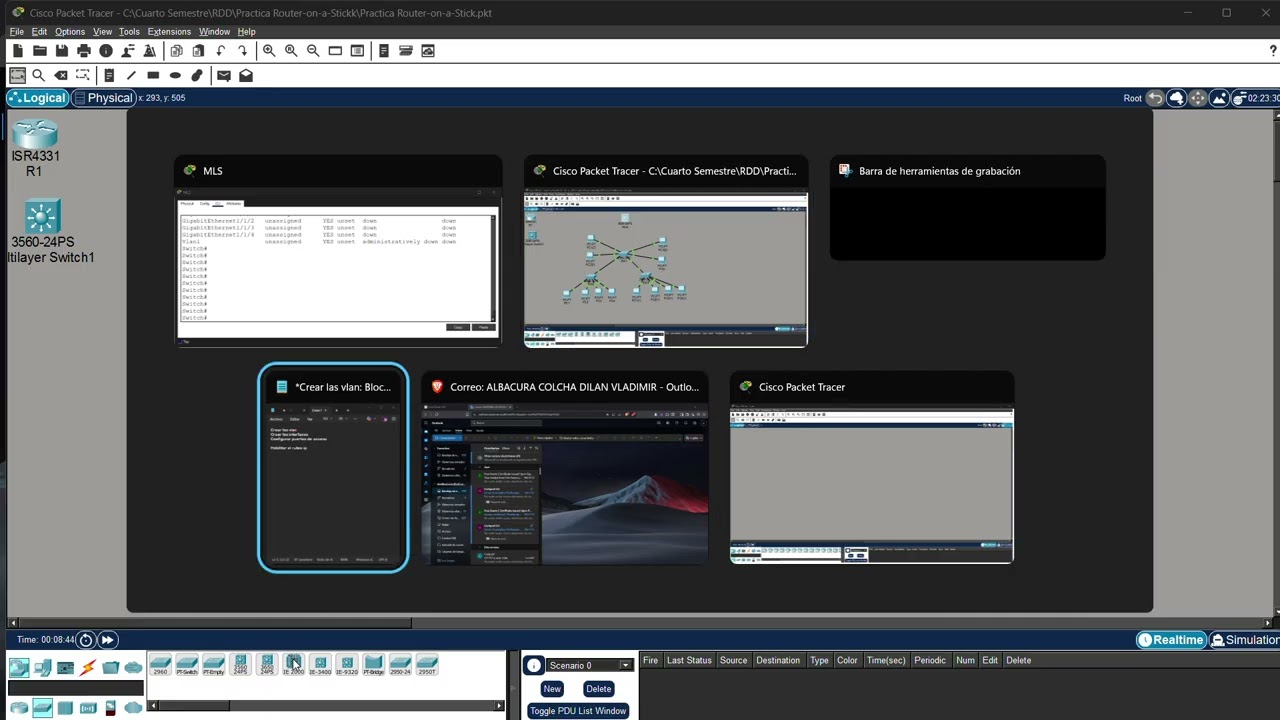Click the Back navigation arrow beside Root

[x=1155, y=98]
